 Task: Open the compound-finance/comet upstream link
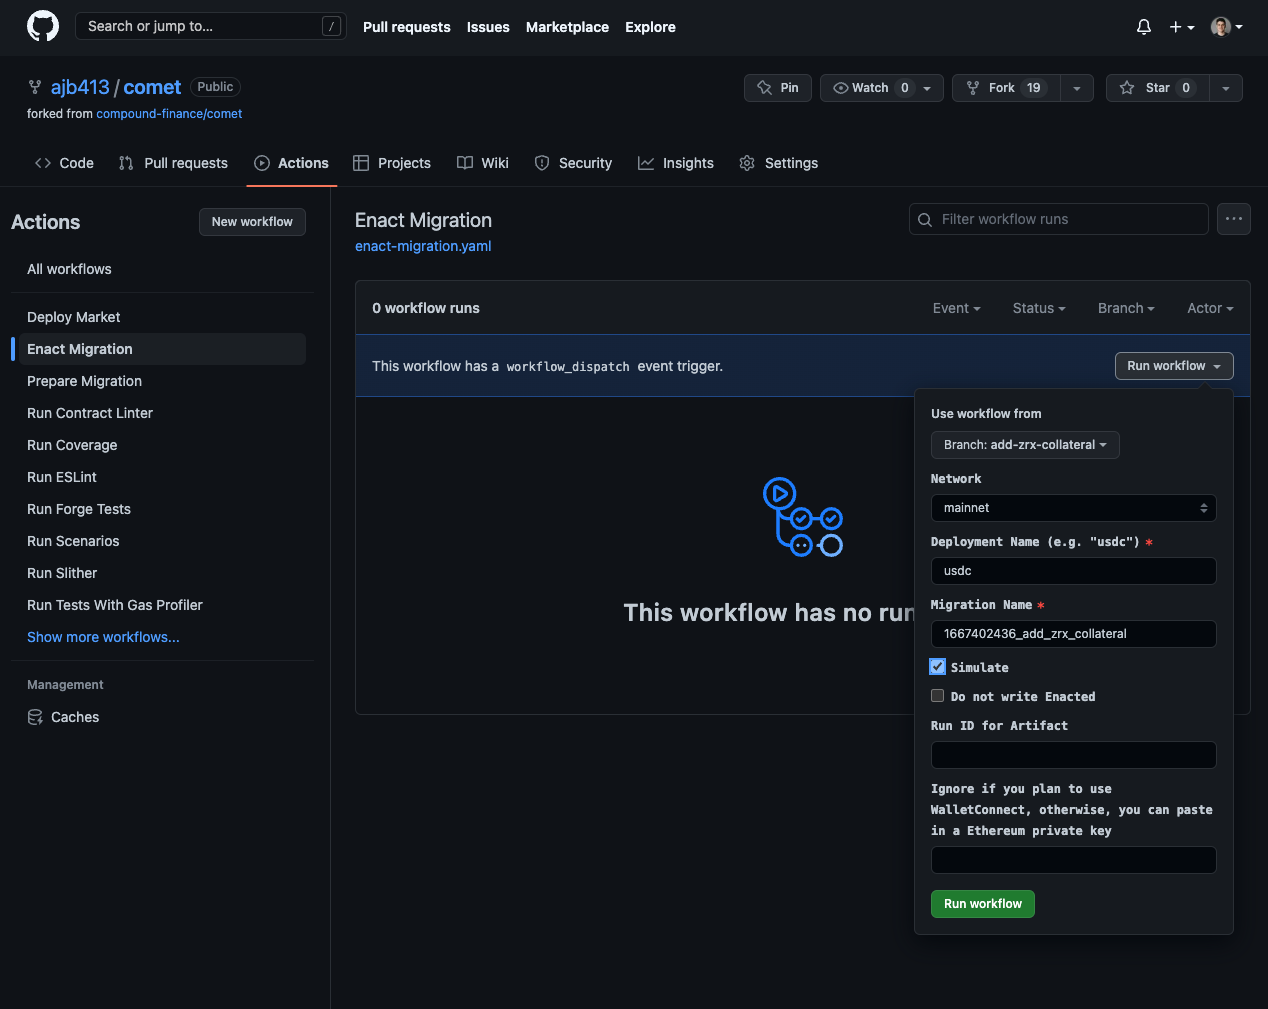point(169,114)
